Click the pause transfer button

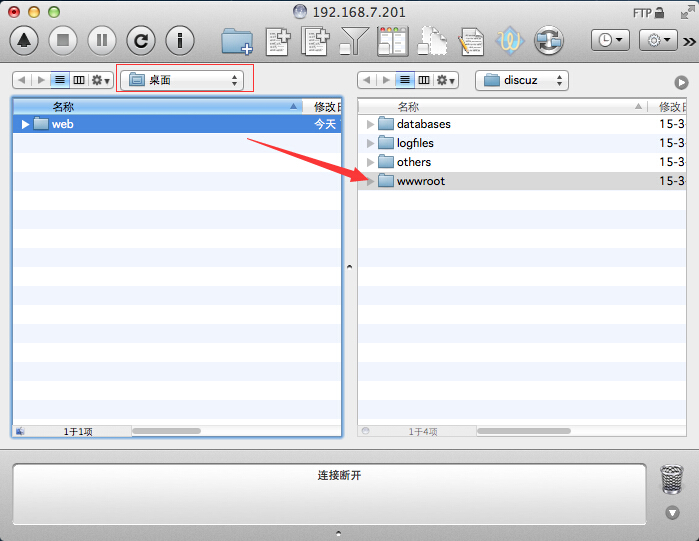point(102,41)
